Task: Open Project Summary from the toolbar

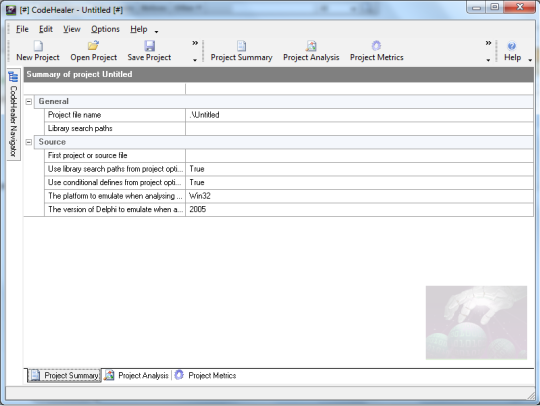Action: tap(241, 51)
